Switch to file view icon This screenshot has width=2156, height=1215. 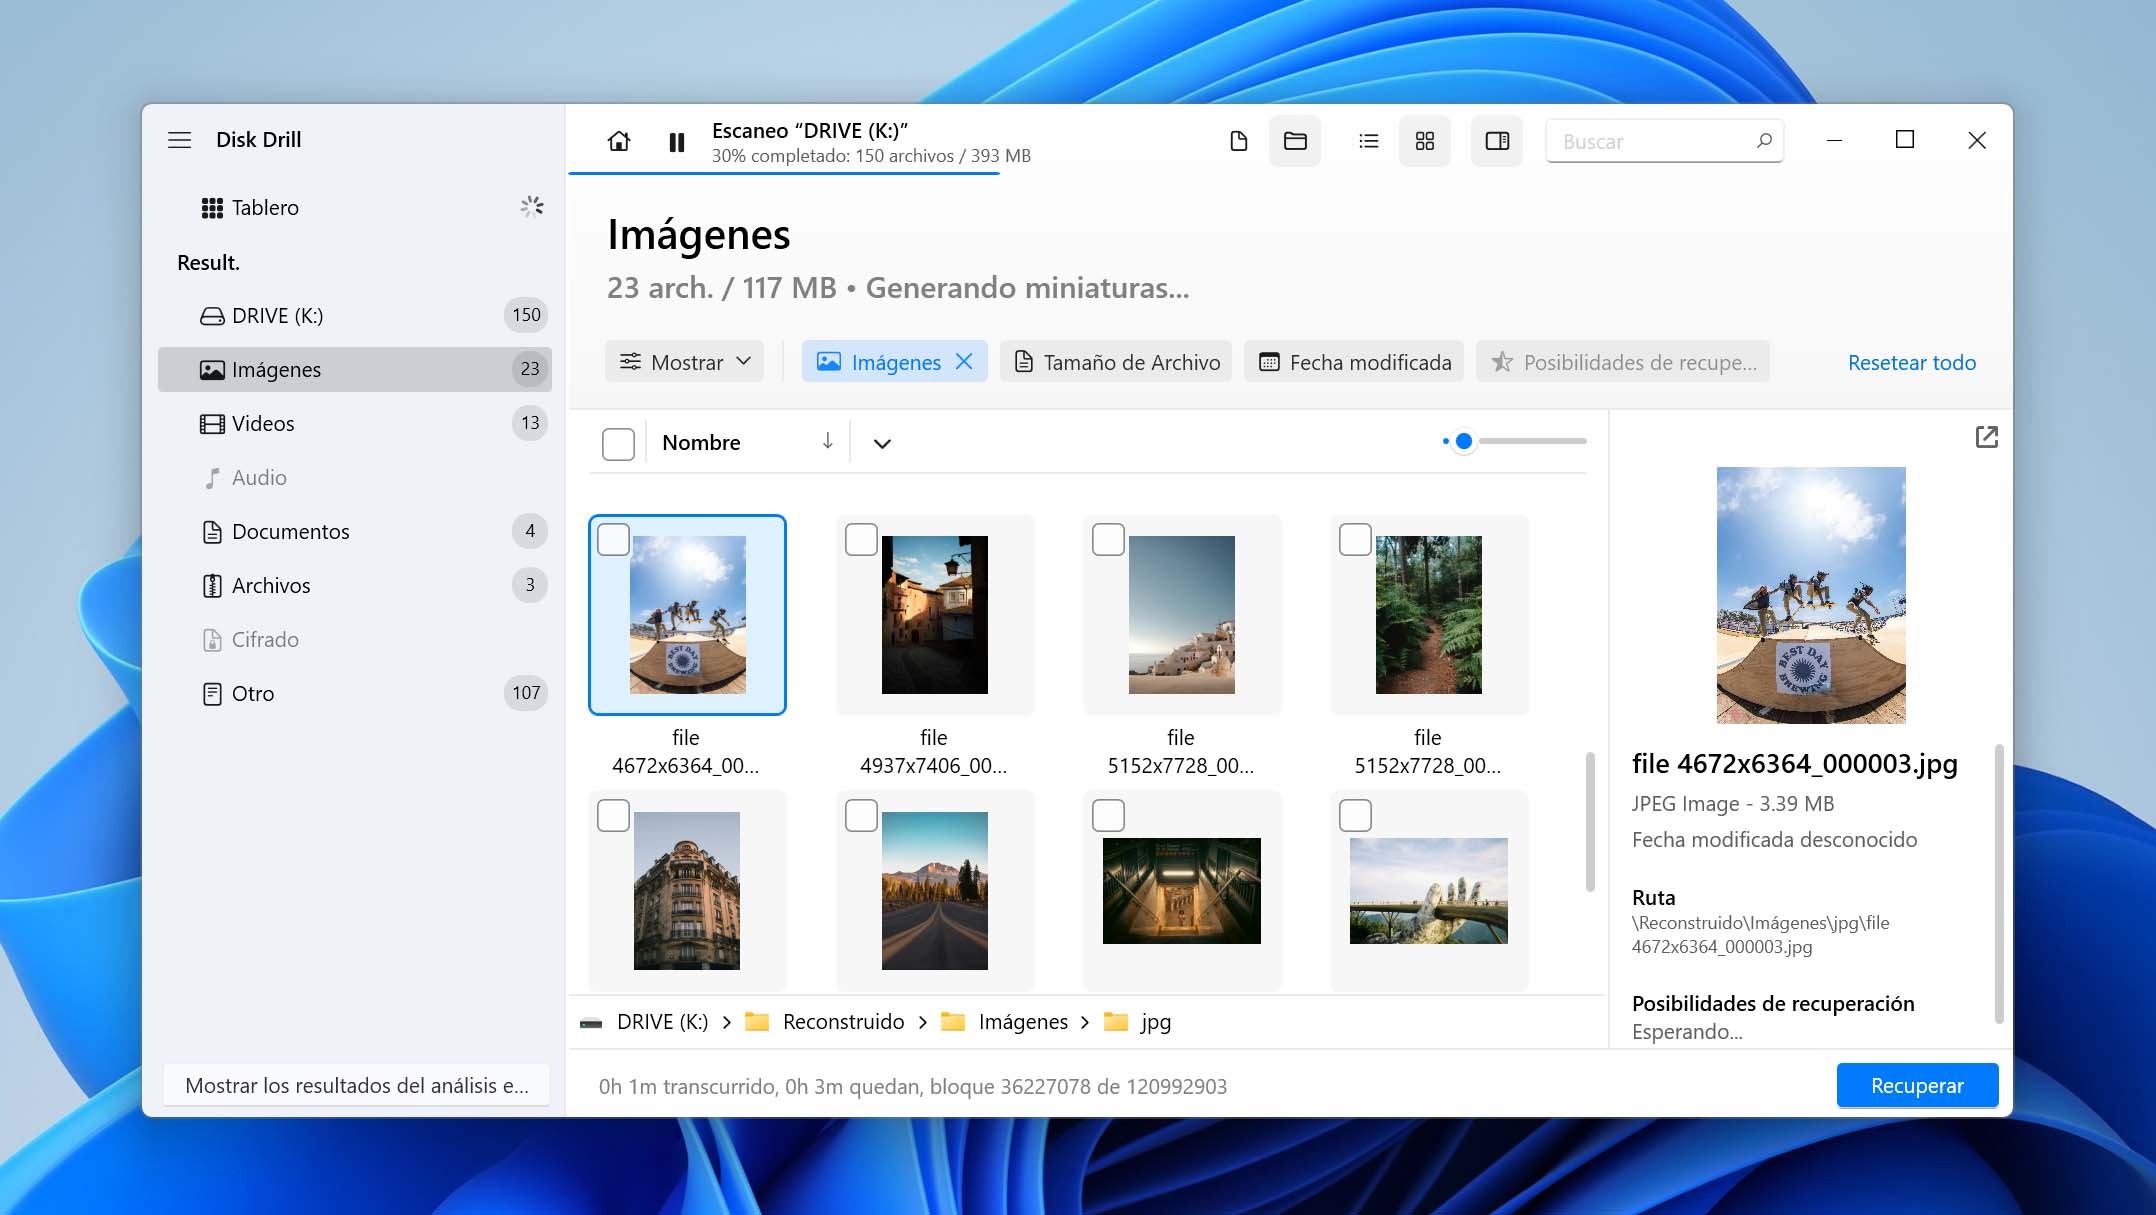pyautogui.click(x=1238, y=141)
